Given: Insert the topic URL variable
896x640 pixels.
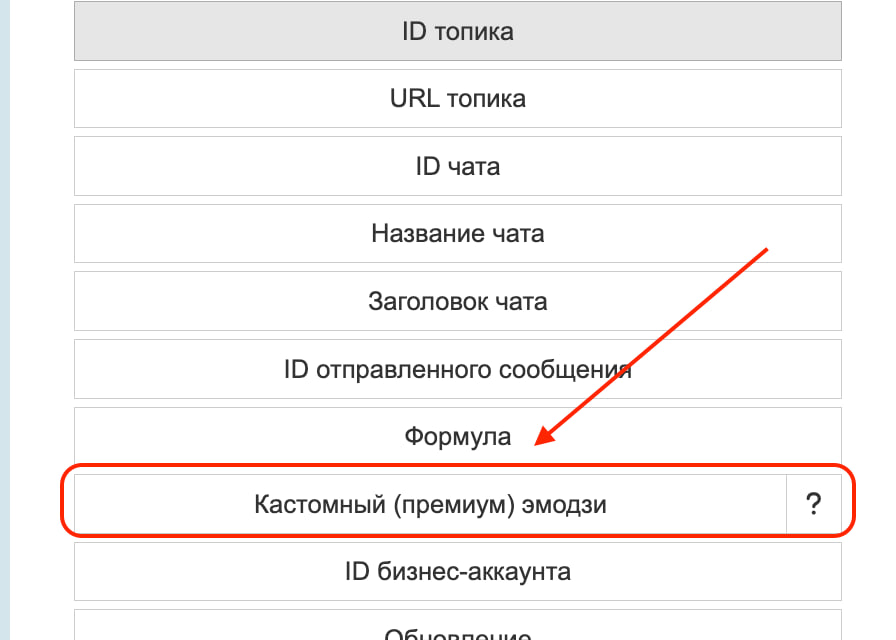Looking at the screenshot, I should point(457,98).
